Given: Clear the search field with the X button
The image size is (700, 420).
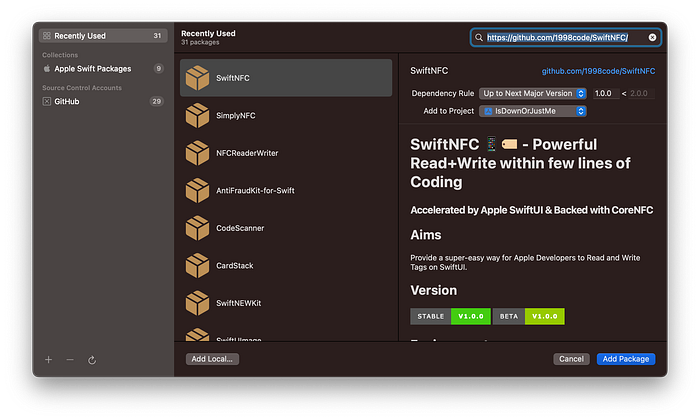Looking at the screenshot, I should pyautogui.click(x=652, y=37).
